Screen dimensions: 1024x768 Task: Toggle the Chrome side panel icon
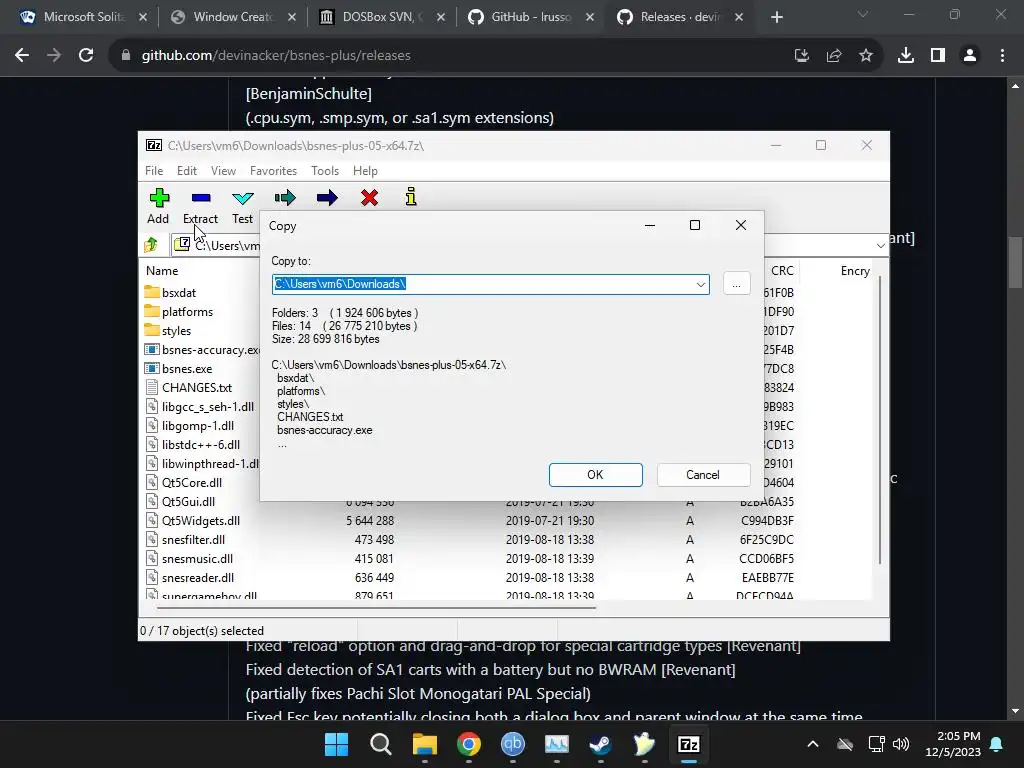938,56
